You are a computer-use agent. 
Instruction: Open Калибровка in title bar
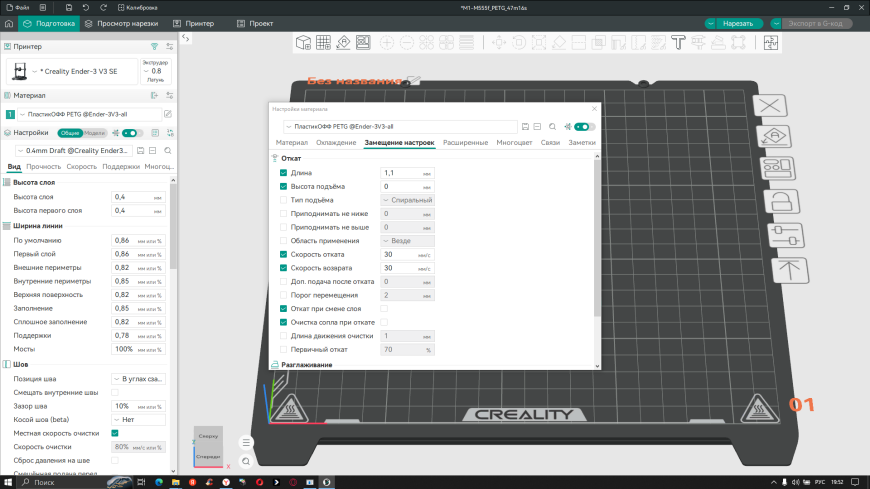pyautogui.click(x=138, y=8)
